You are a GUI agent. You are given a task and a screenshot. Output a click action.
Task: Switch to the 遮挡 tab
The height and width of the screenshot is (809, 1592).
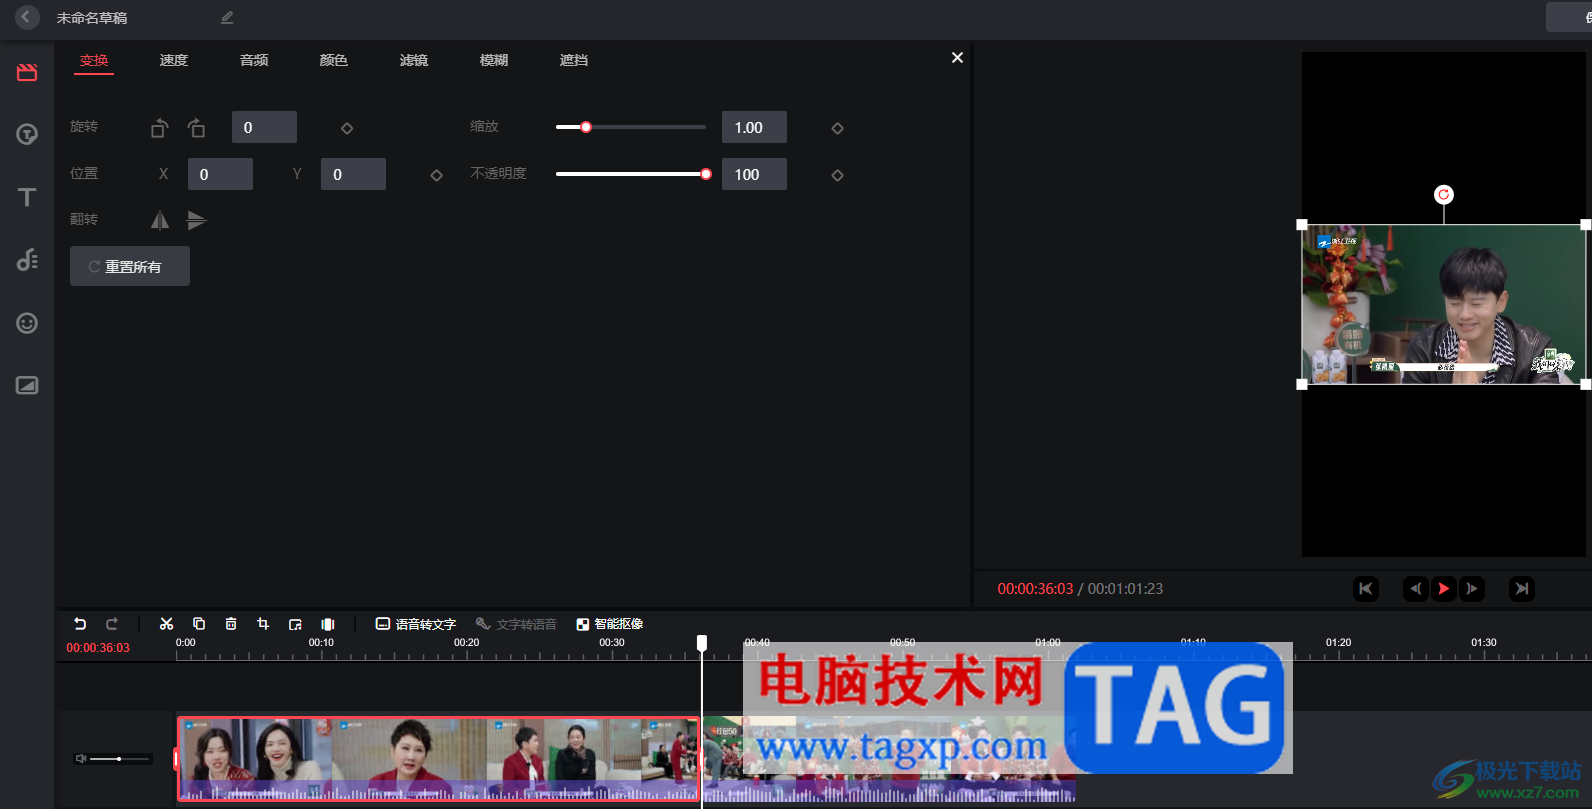574,61
